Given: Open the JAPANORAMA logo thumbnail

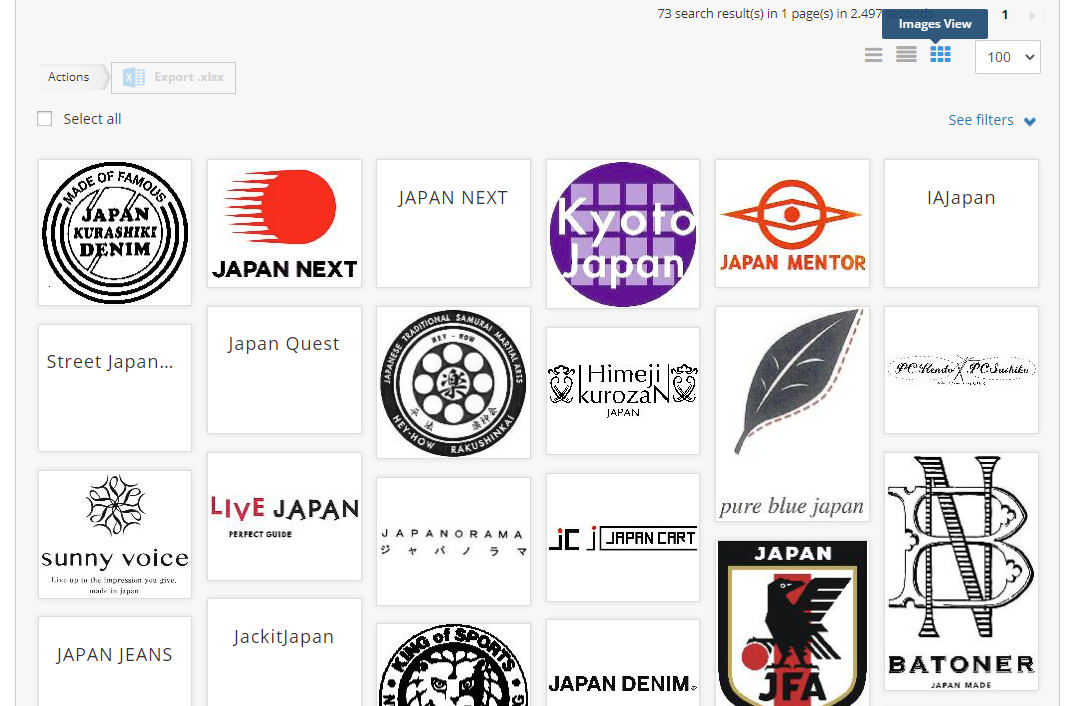Looking at the screenshot, I should tap(453, 541).
